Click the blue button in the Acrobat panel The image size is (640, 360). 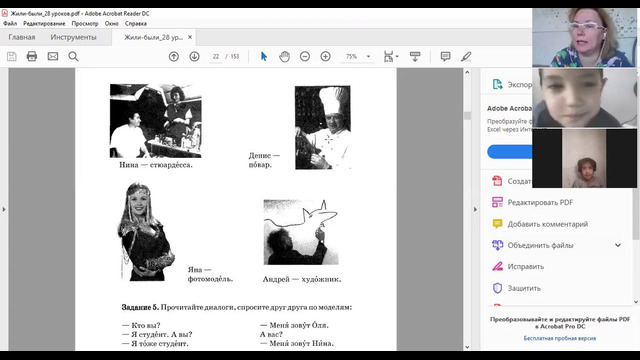click(x=510, y=151)
